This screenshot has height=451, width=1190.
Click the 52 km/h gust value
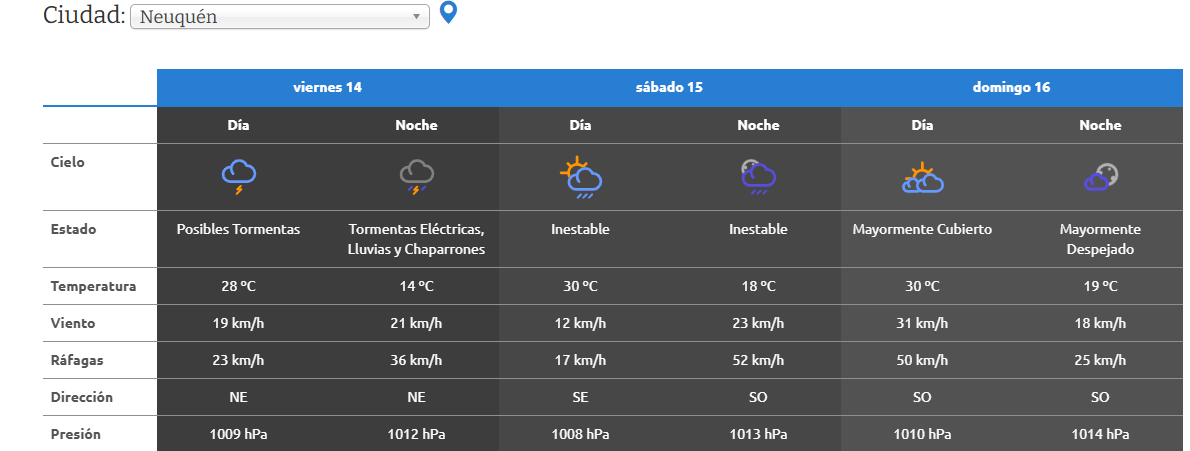pyautogui.click(x=758, y=360)
